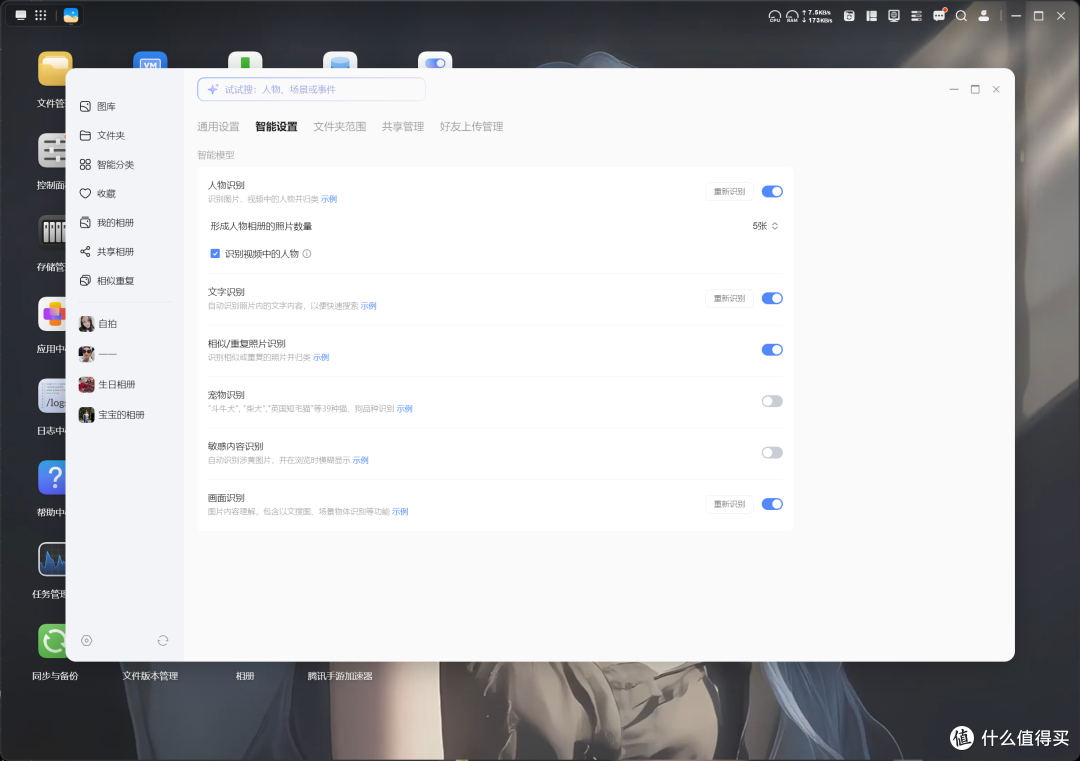Open the photo count dropdown for 人物相册
This screenshot has height=761, width=1080.
(x=765, y=226)
